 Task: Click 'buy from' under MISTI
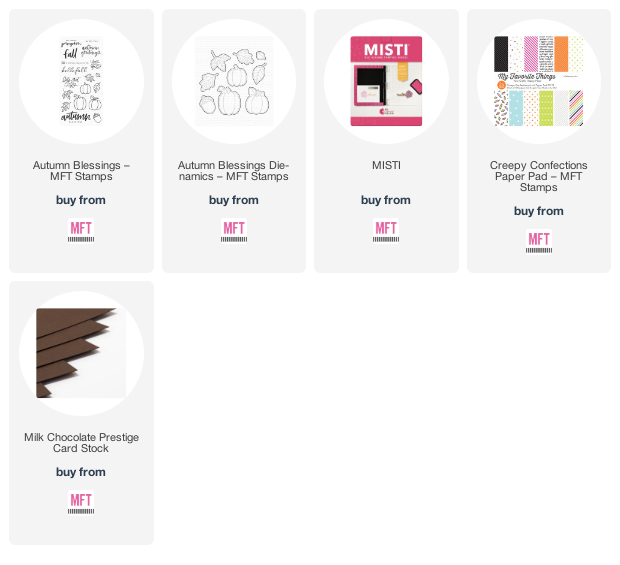(x=386, y=200)
